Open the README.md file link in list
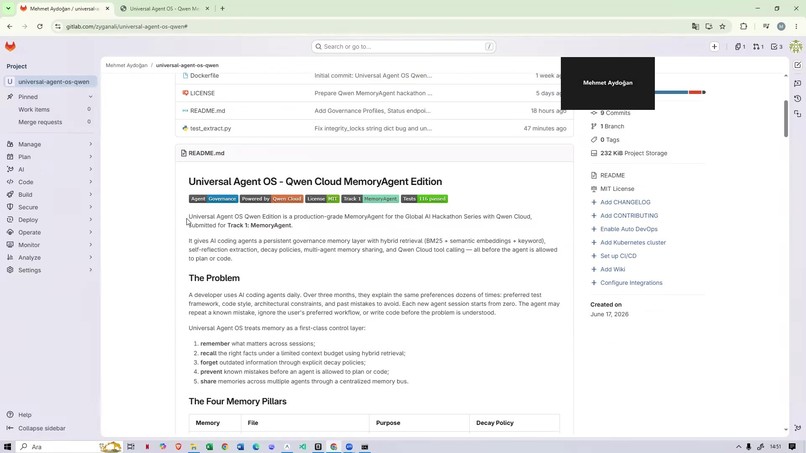Viewport: 806px width, 453px height. pos(208,111)
